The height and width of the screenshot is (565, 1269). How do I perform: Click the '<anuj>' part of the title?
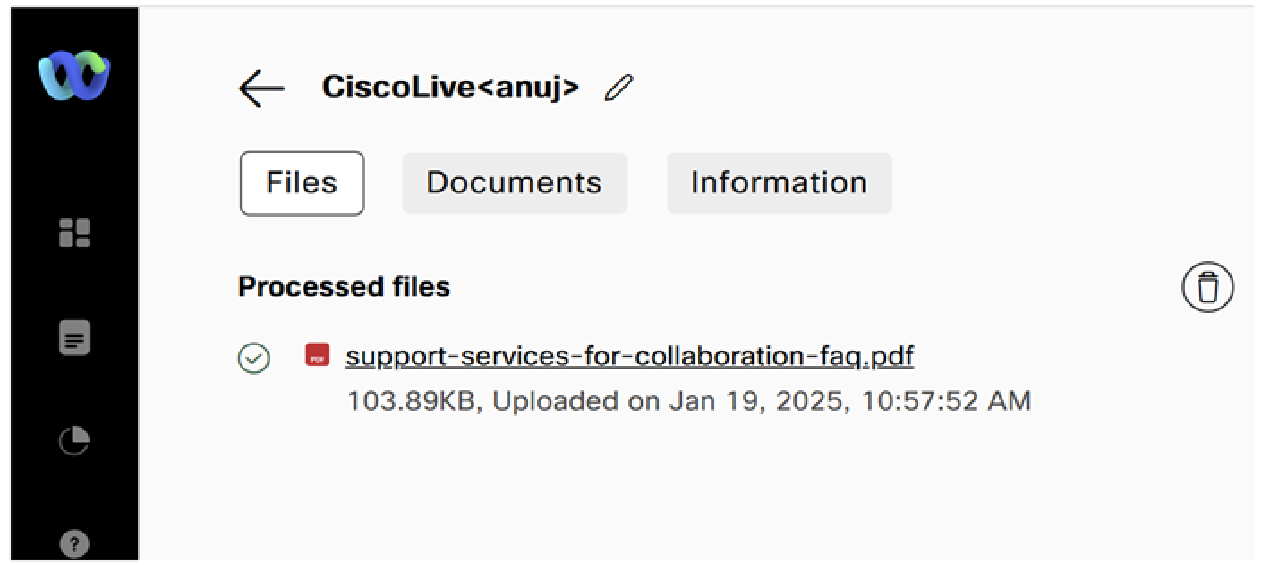[522, 87]
